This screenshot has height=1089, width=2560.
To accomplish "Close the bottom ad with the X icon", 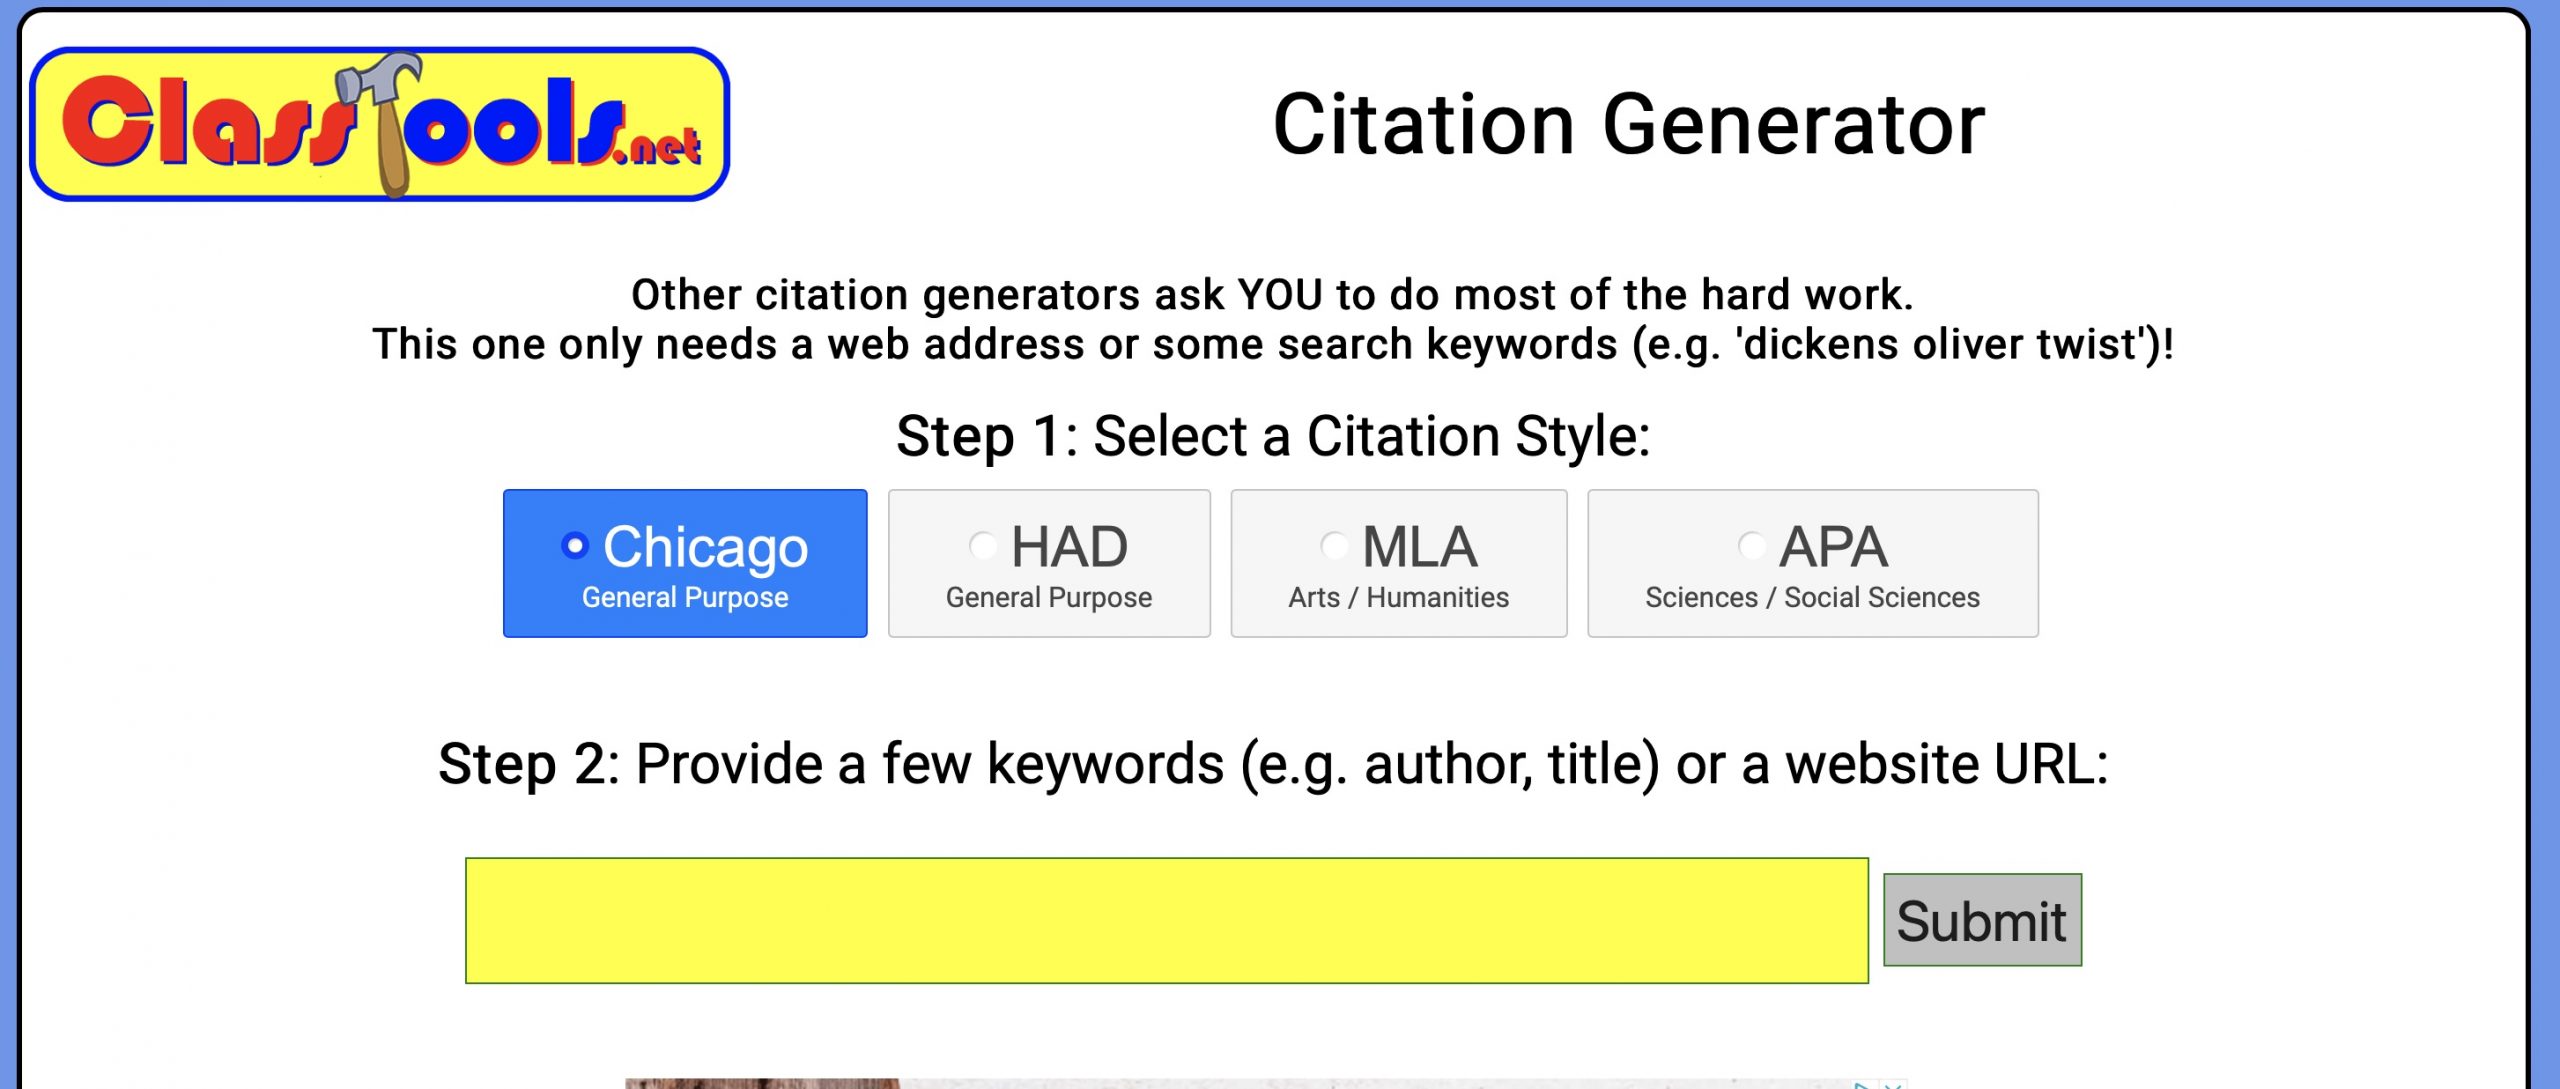I will point(1892,1084).
